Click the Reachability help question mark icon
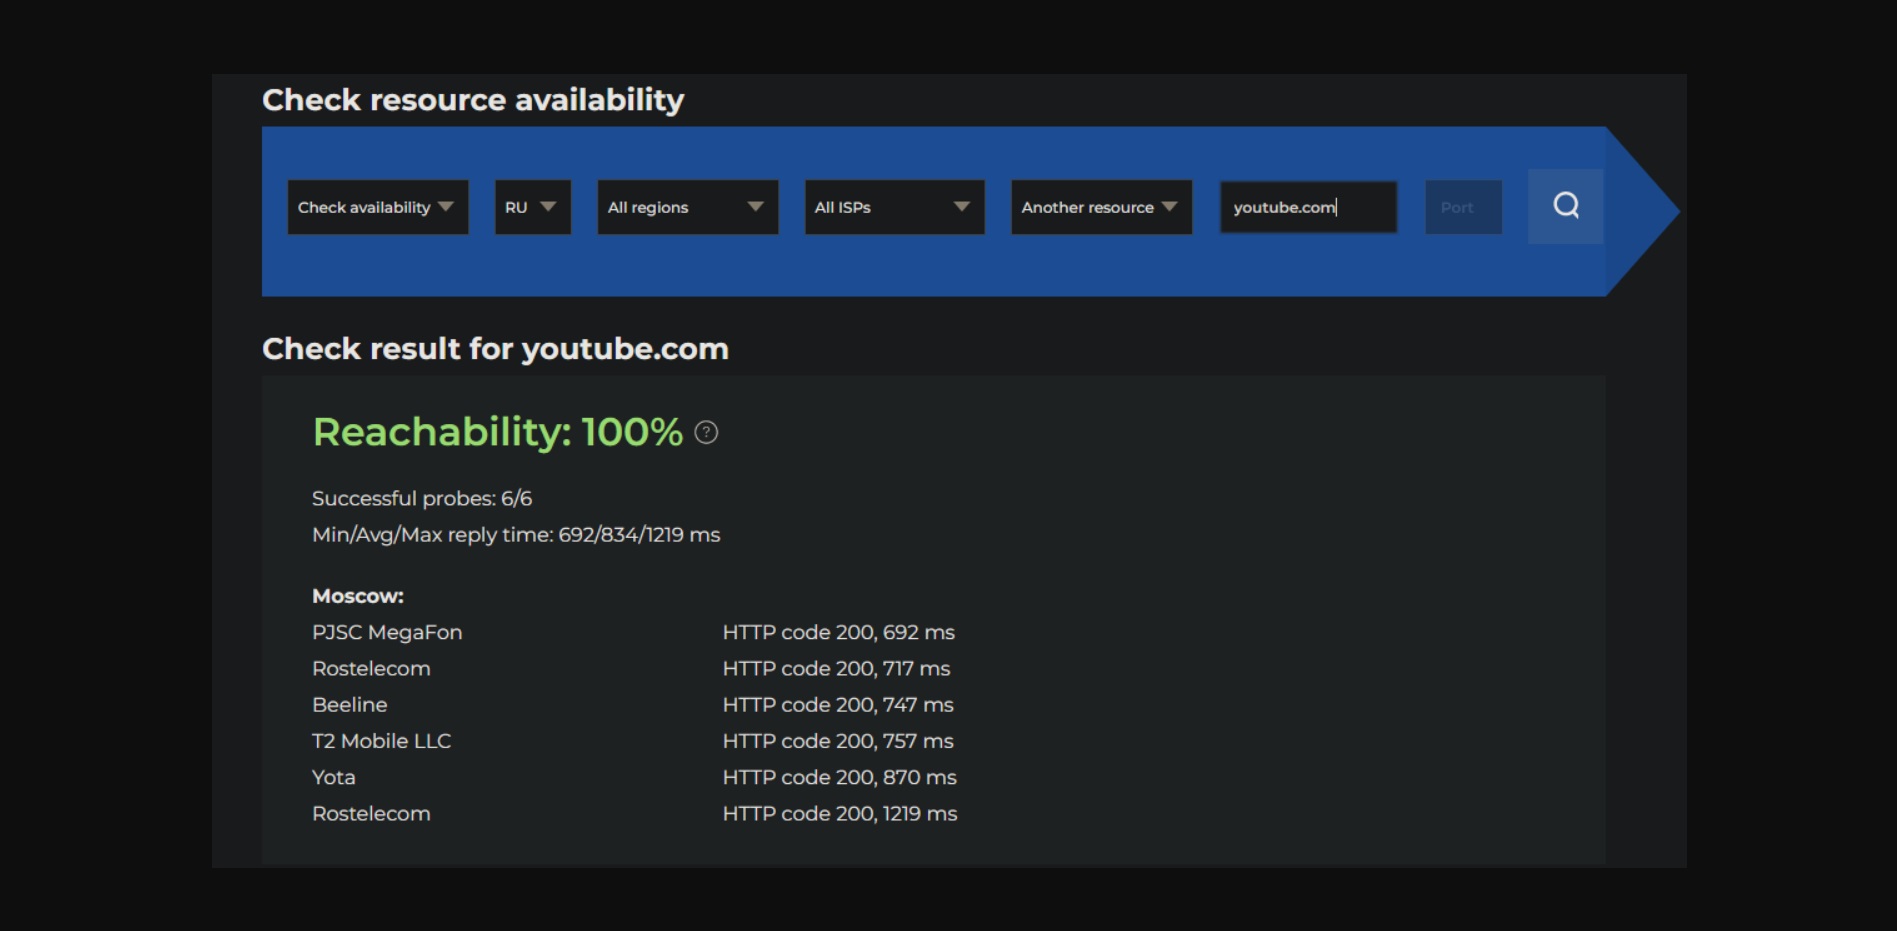Image resolution: width=1897 pixels, height=931 pixels. coord(706,432)
